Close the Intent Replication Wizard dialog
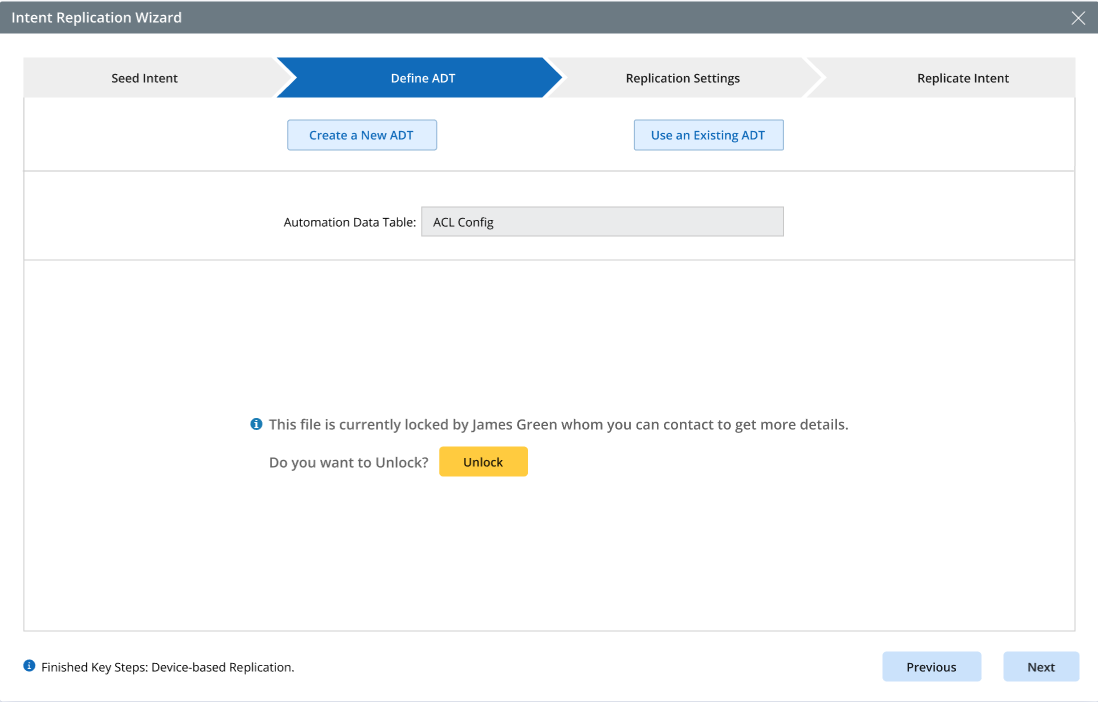 1078,18
